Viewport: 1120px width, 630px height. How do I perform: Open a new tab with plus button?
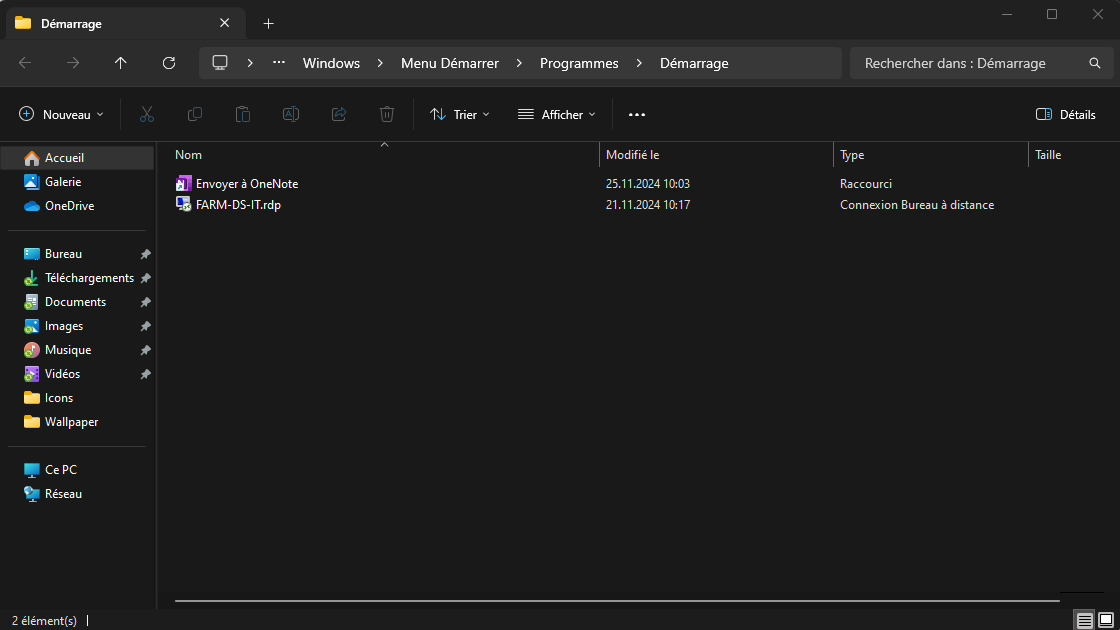pos(268,24)
